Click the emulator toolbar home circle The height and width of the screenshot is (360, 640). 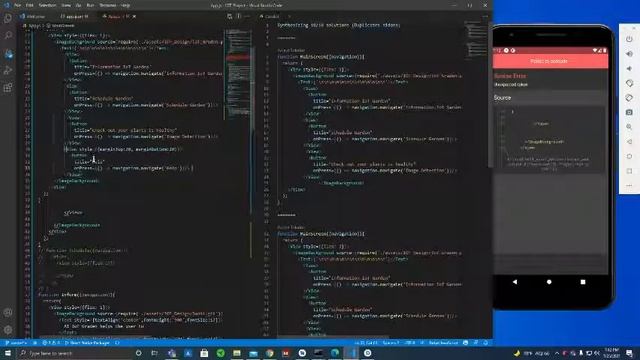(629, 156)
